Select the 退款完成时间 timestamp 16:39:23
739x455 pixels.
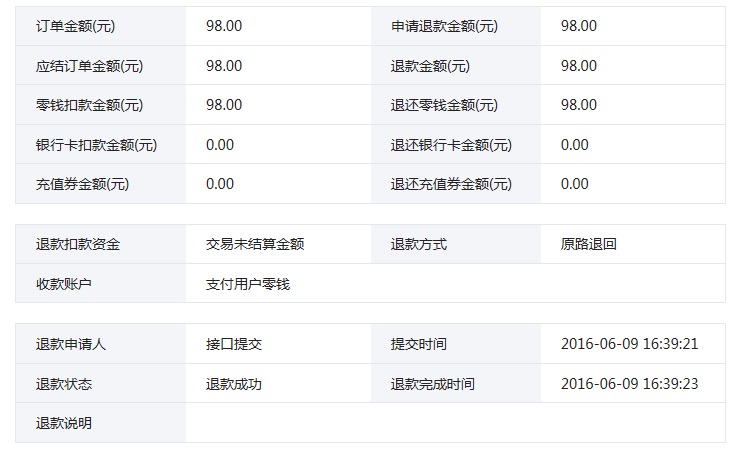(x=670, y=384)
